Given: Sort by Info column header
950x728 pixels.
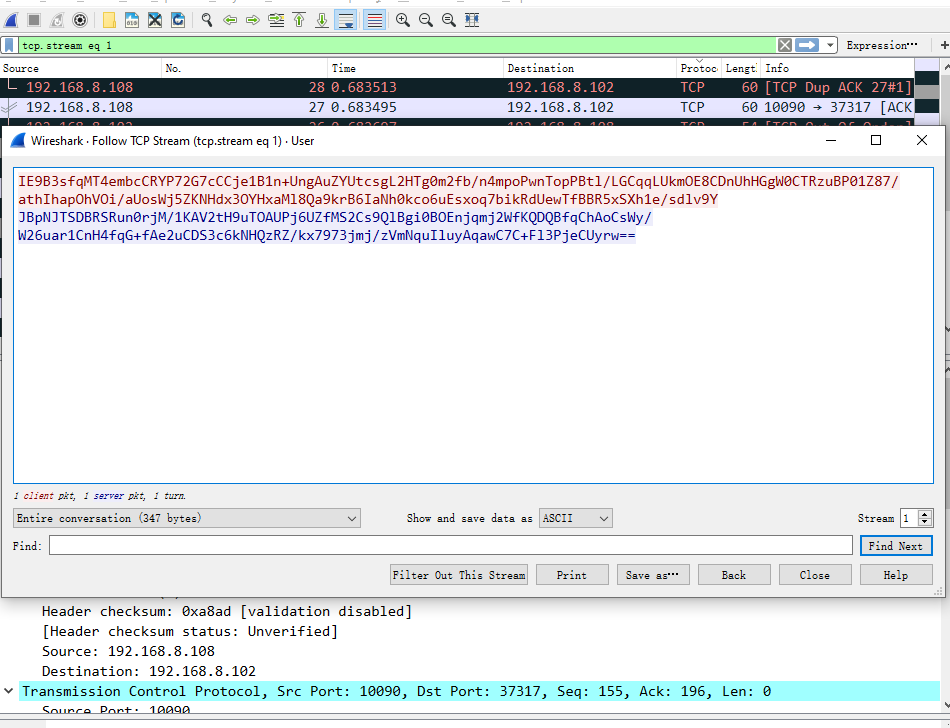Looking at the screenshot, I should point(837,68).
